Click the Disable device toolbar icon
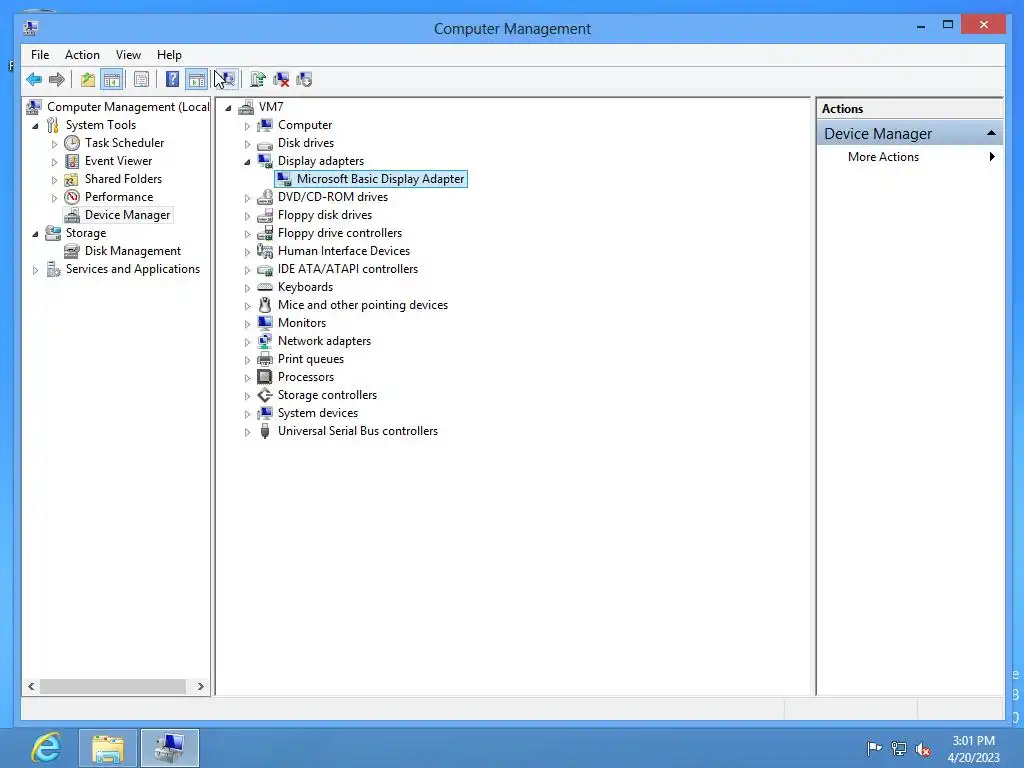 coord(304,80)
